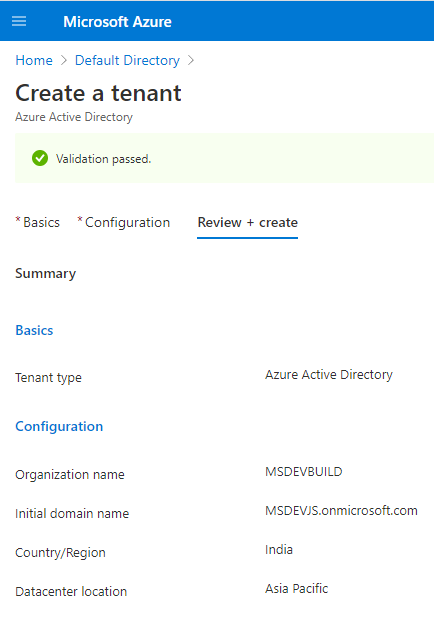Click the blue Configuration section heading
434x619 pixels.
59,426
